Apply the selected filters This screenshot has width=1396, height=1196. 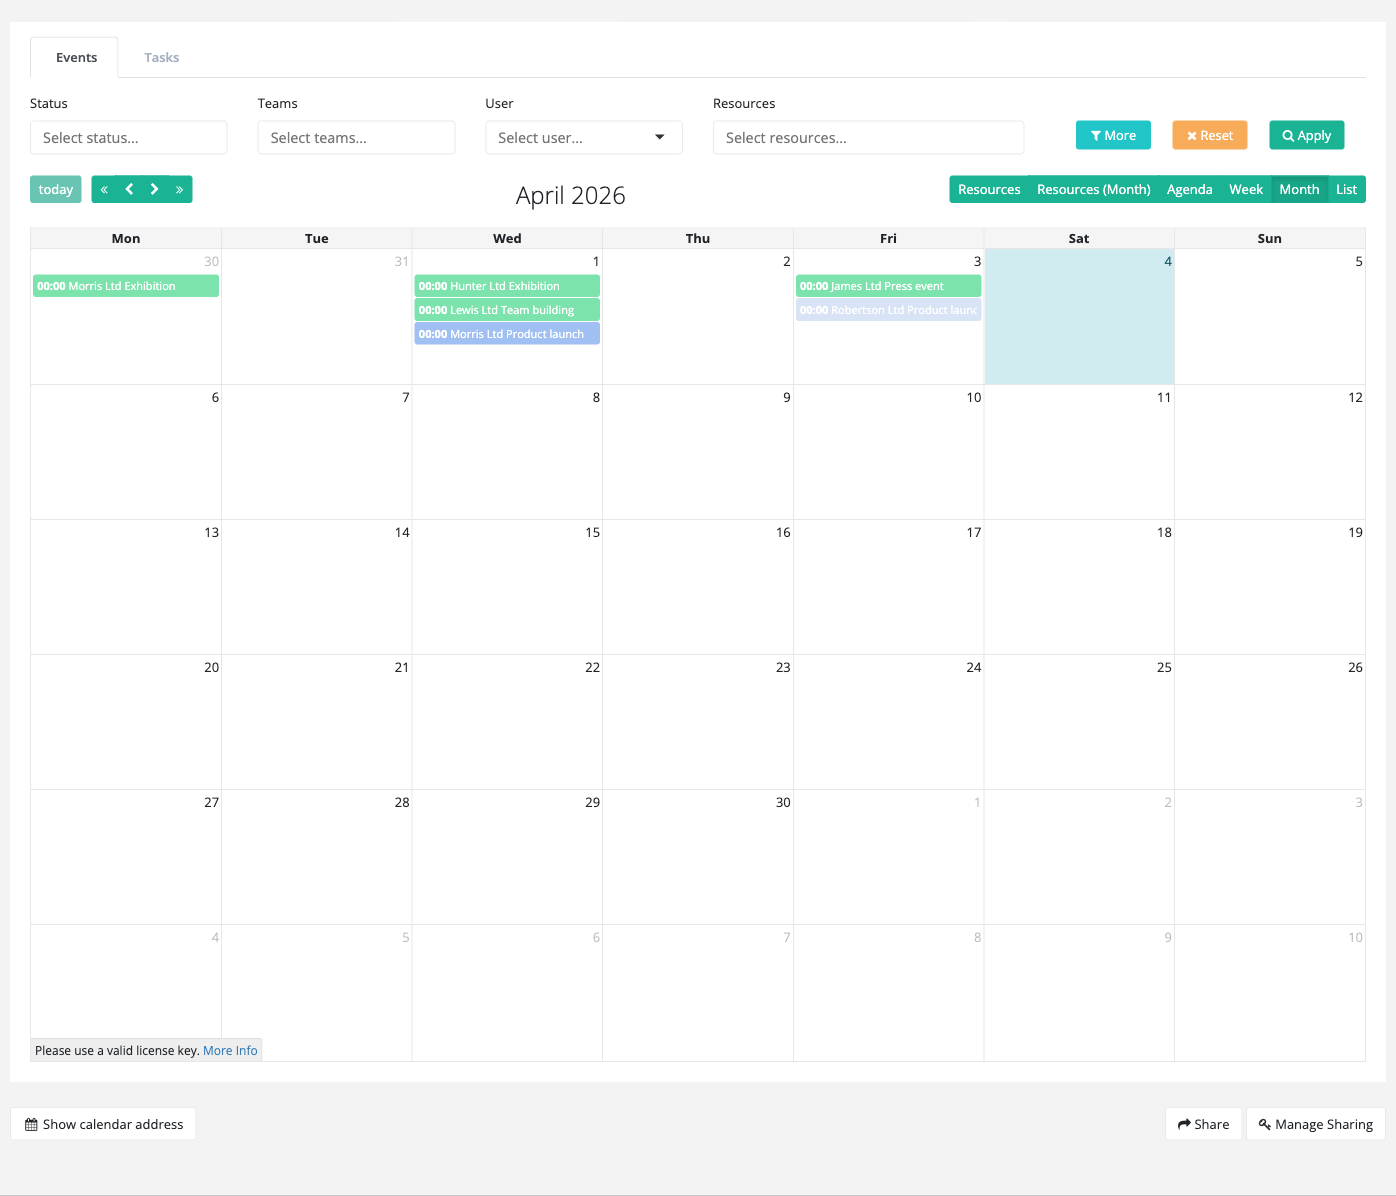pos(1306,135)
